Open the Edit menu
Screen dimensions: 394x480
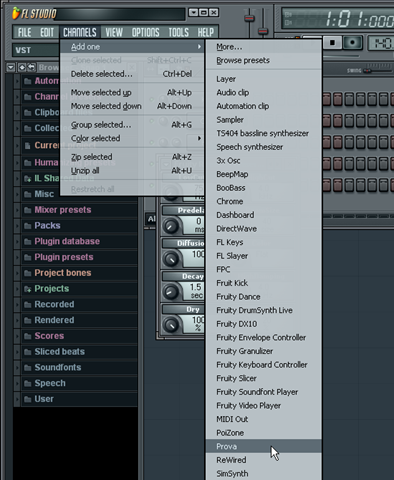(x=47, y=32)
